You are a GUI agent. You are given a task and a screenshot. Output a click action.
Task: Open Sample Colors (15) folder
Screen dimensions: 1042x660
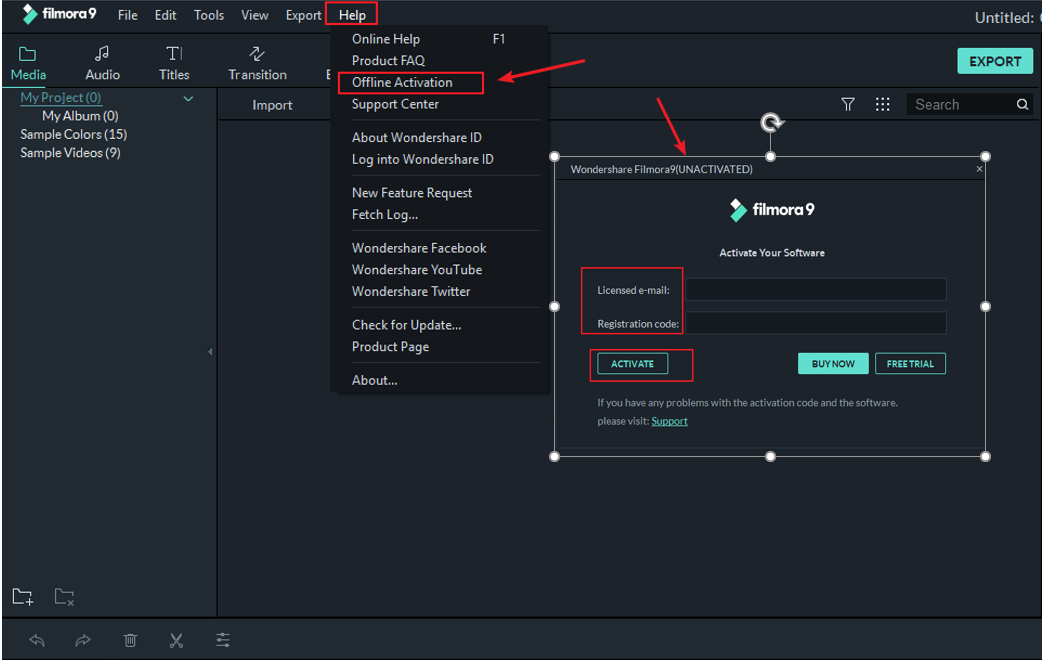[74, 134]
